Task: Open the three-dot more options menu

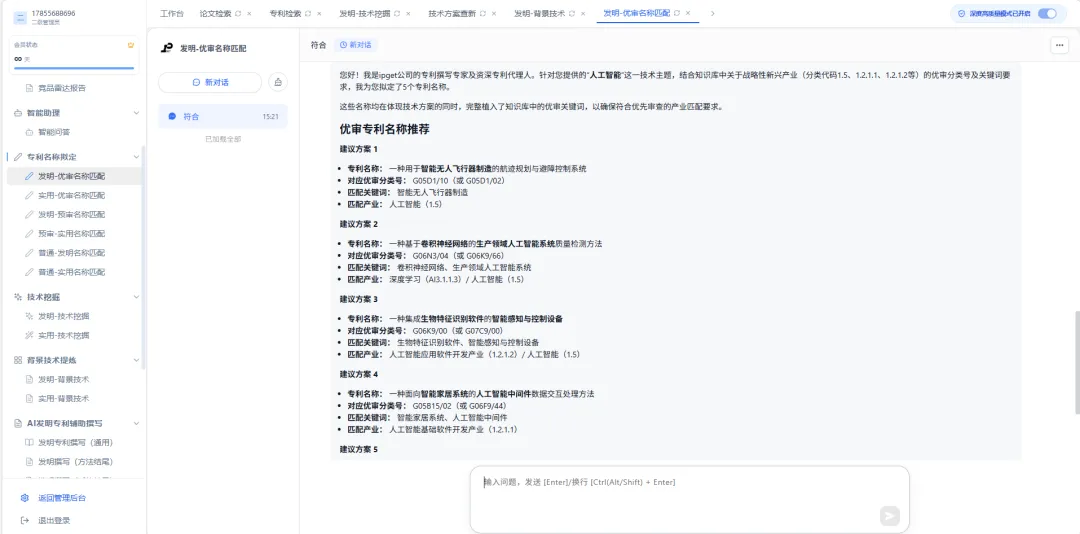Action: point(1059,45)
